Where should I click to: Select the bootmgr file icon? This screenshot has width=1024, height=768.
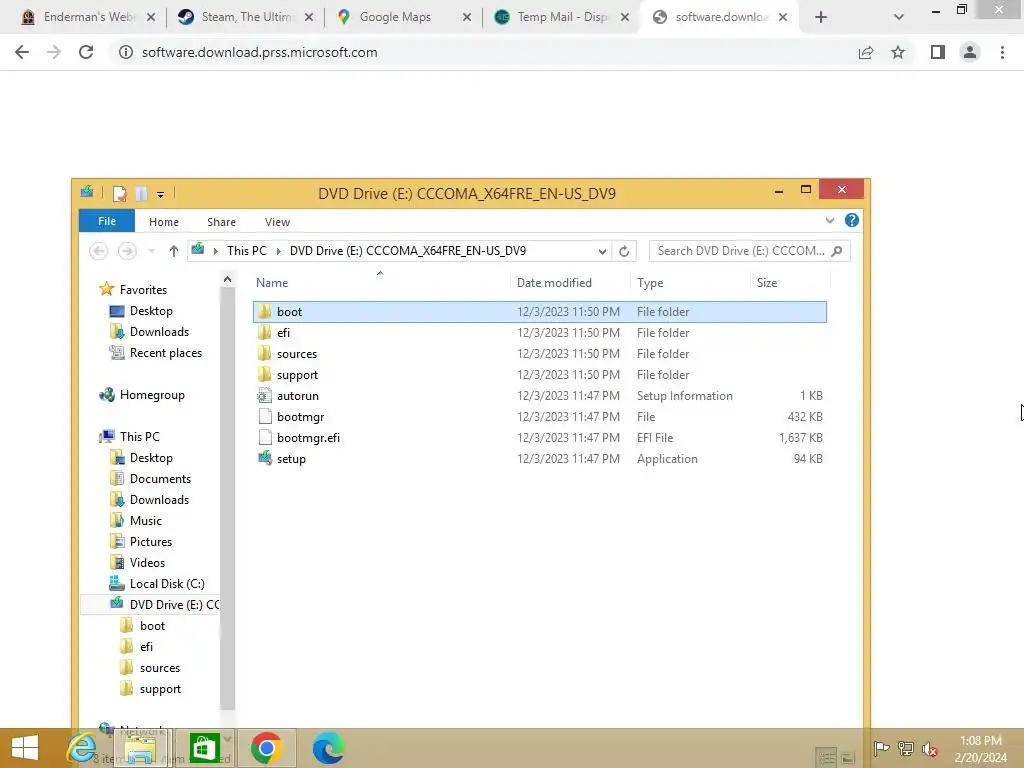(x=264, y=417)
